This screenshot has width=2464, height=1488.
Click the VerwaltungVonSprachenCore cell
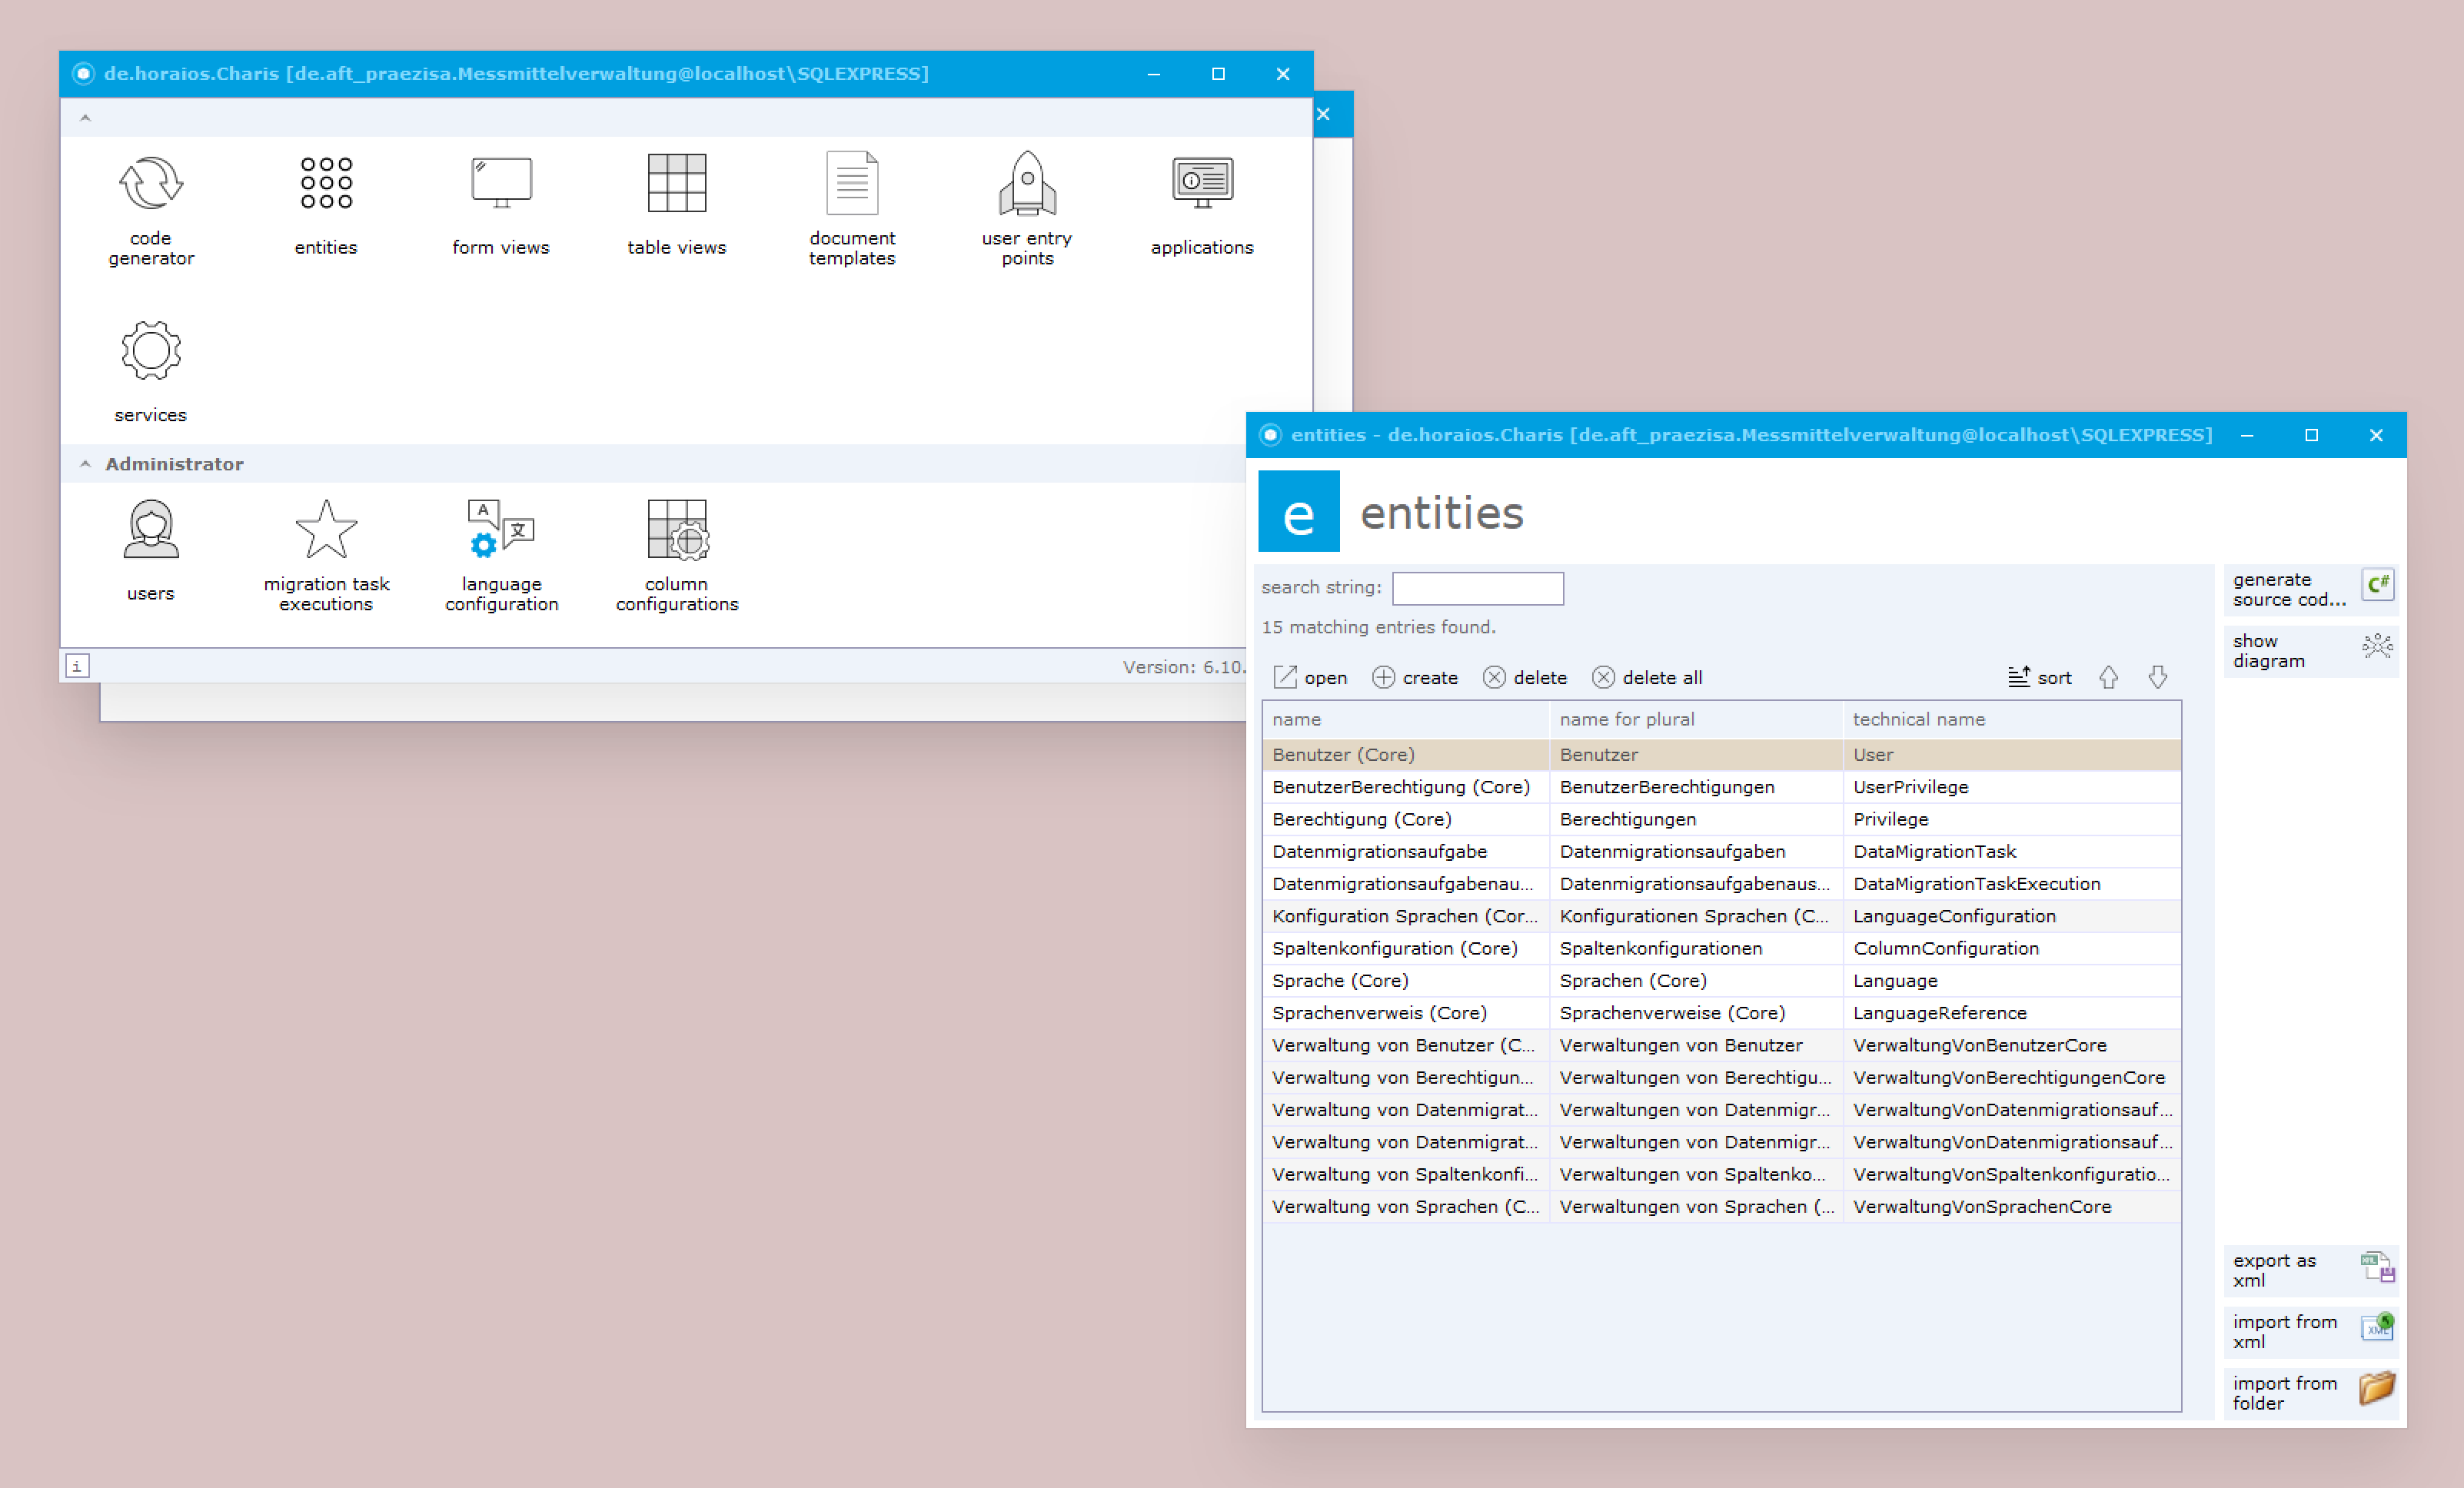(x=2012, y=1206)
